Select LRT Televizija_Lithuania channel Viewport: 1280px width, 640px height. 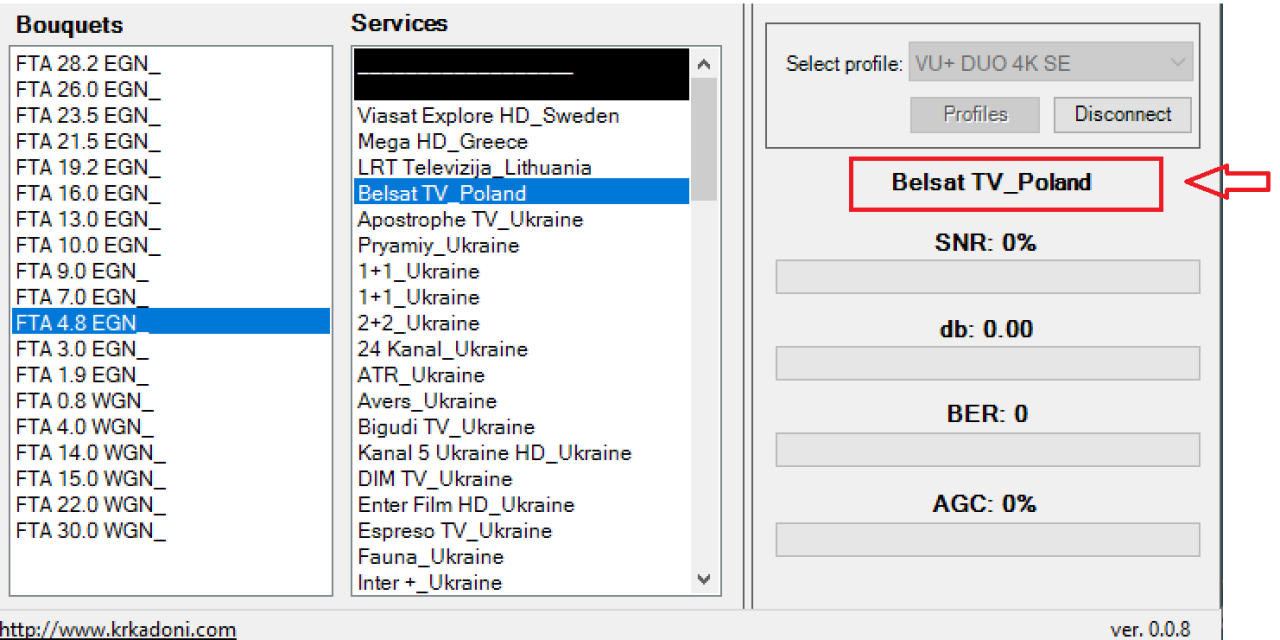coord(474,168)
